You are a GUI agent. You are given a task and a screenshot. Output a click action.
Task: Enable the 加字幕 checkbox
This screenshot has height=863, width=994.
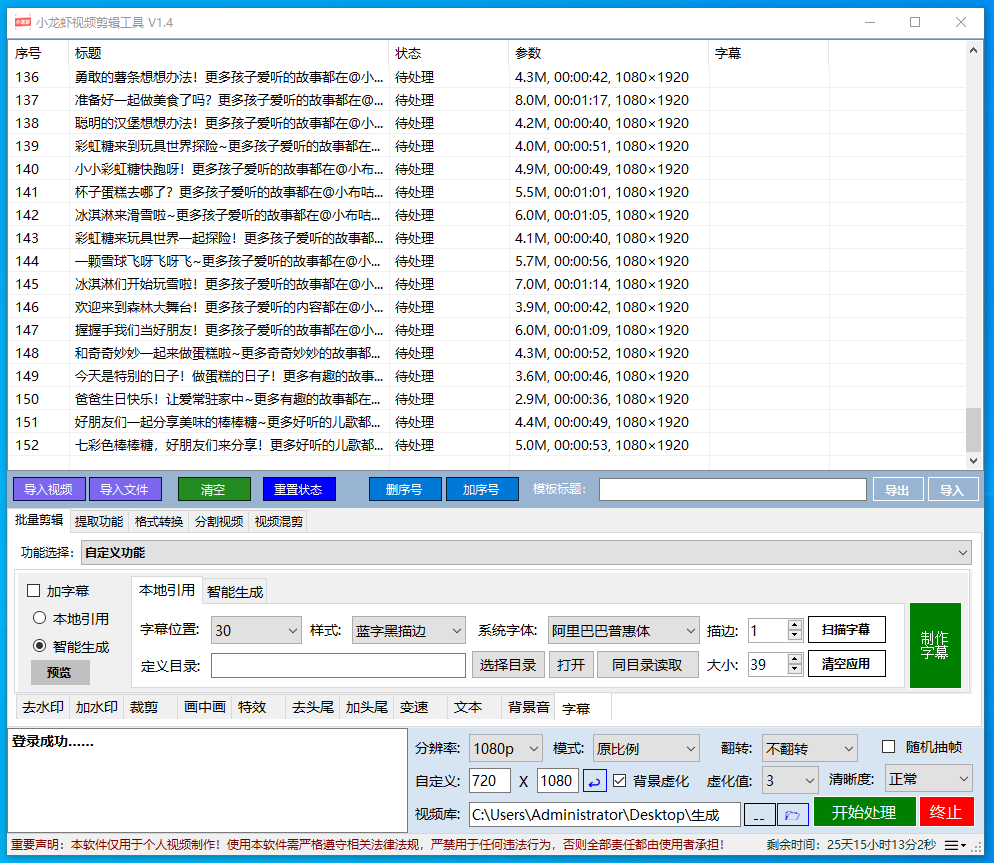pyautogui.click(x=31, y=590)
